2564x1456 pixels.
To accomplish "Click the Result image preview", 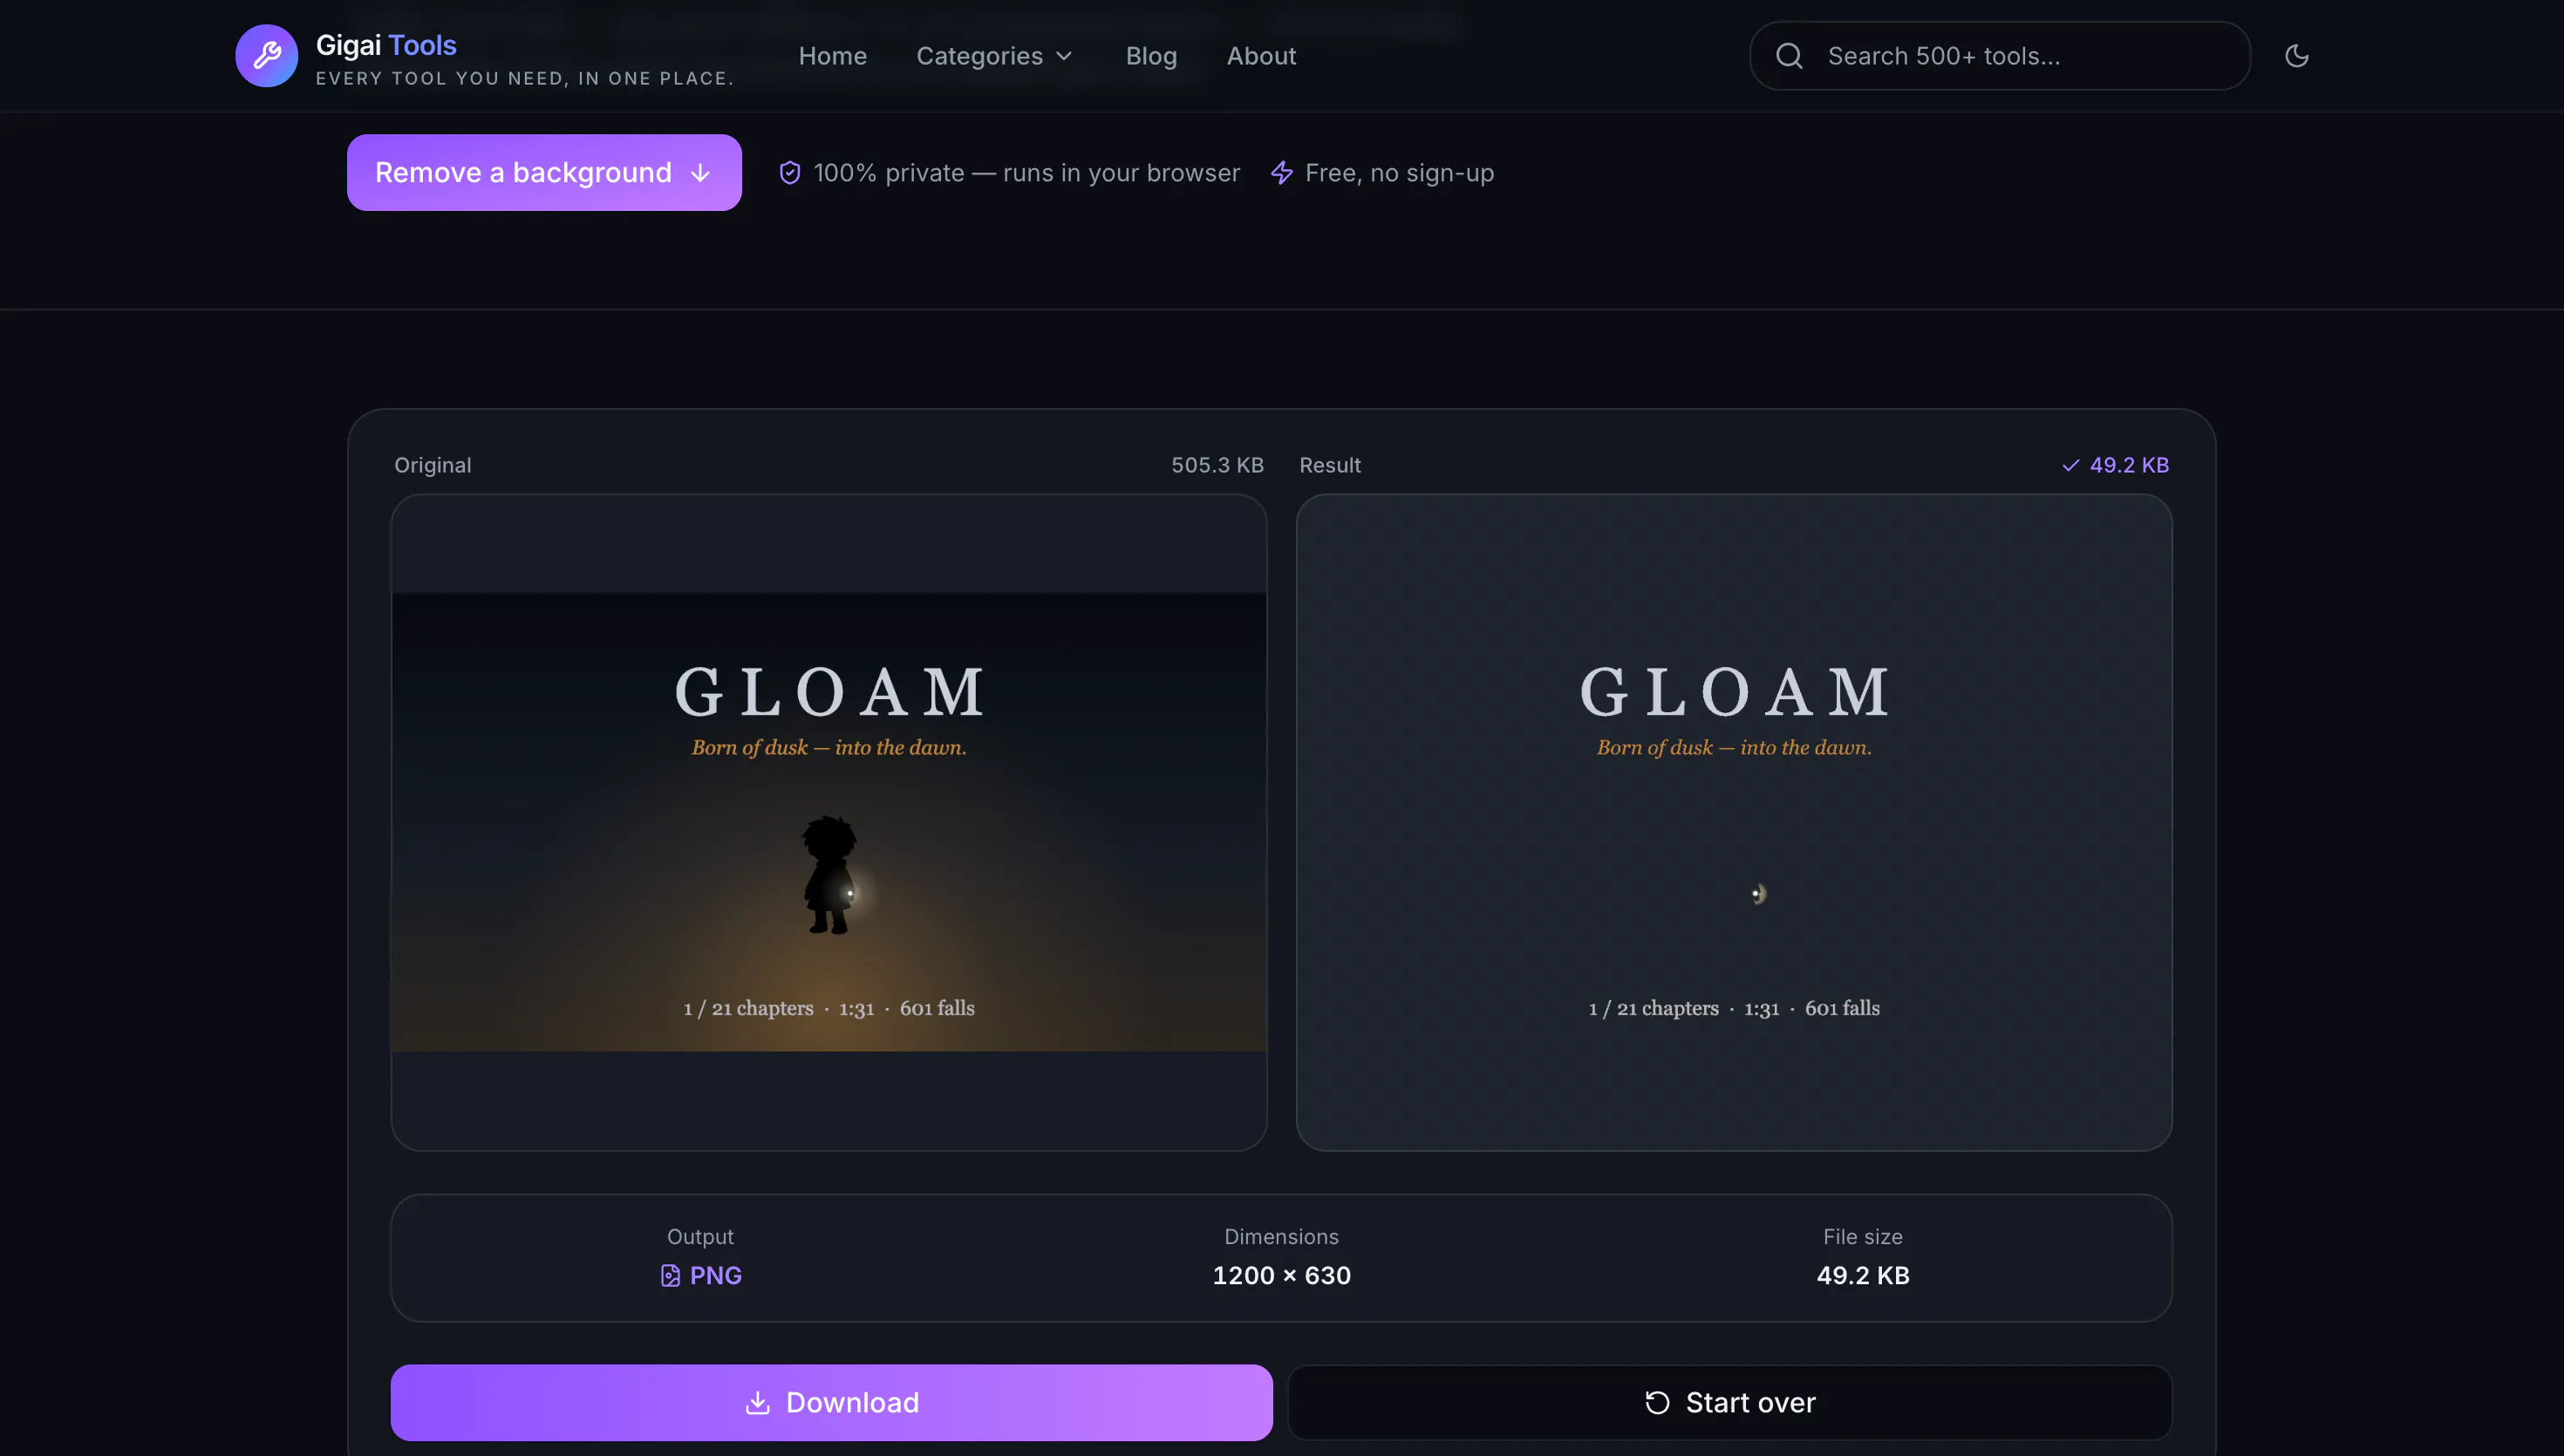I will tap(1734, 822).
